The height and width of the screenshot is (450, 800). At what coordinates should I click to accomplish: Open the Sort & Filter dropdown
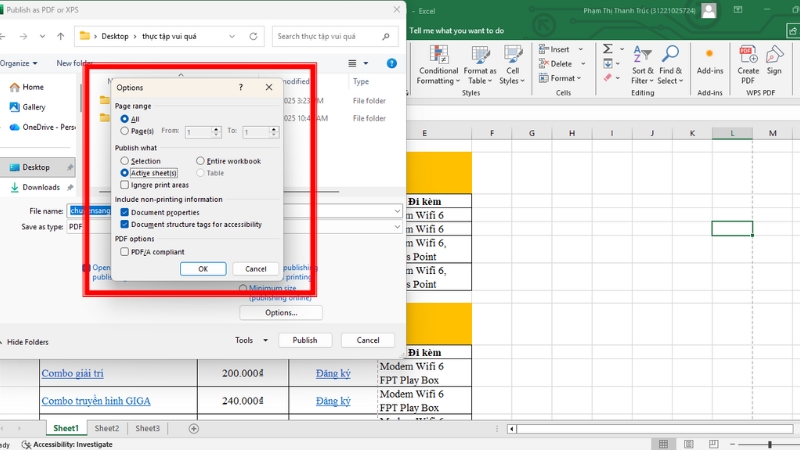coord(643,76)
